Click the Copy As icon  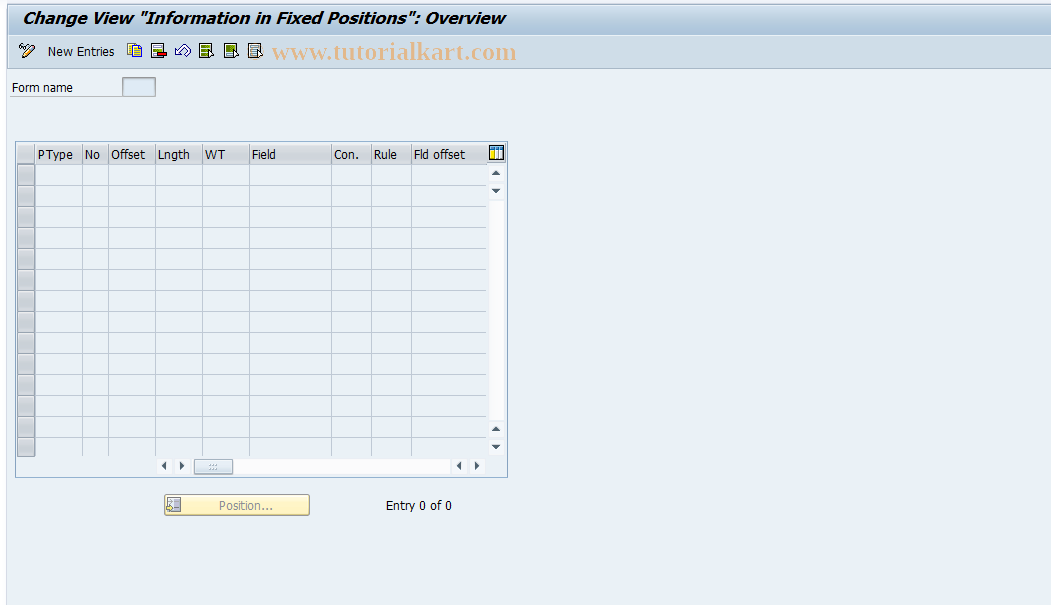(135, 51)
